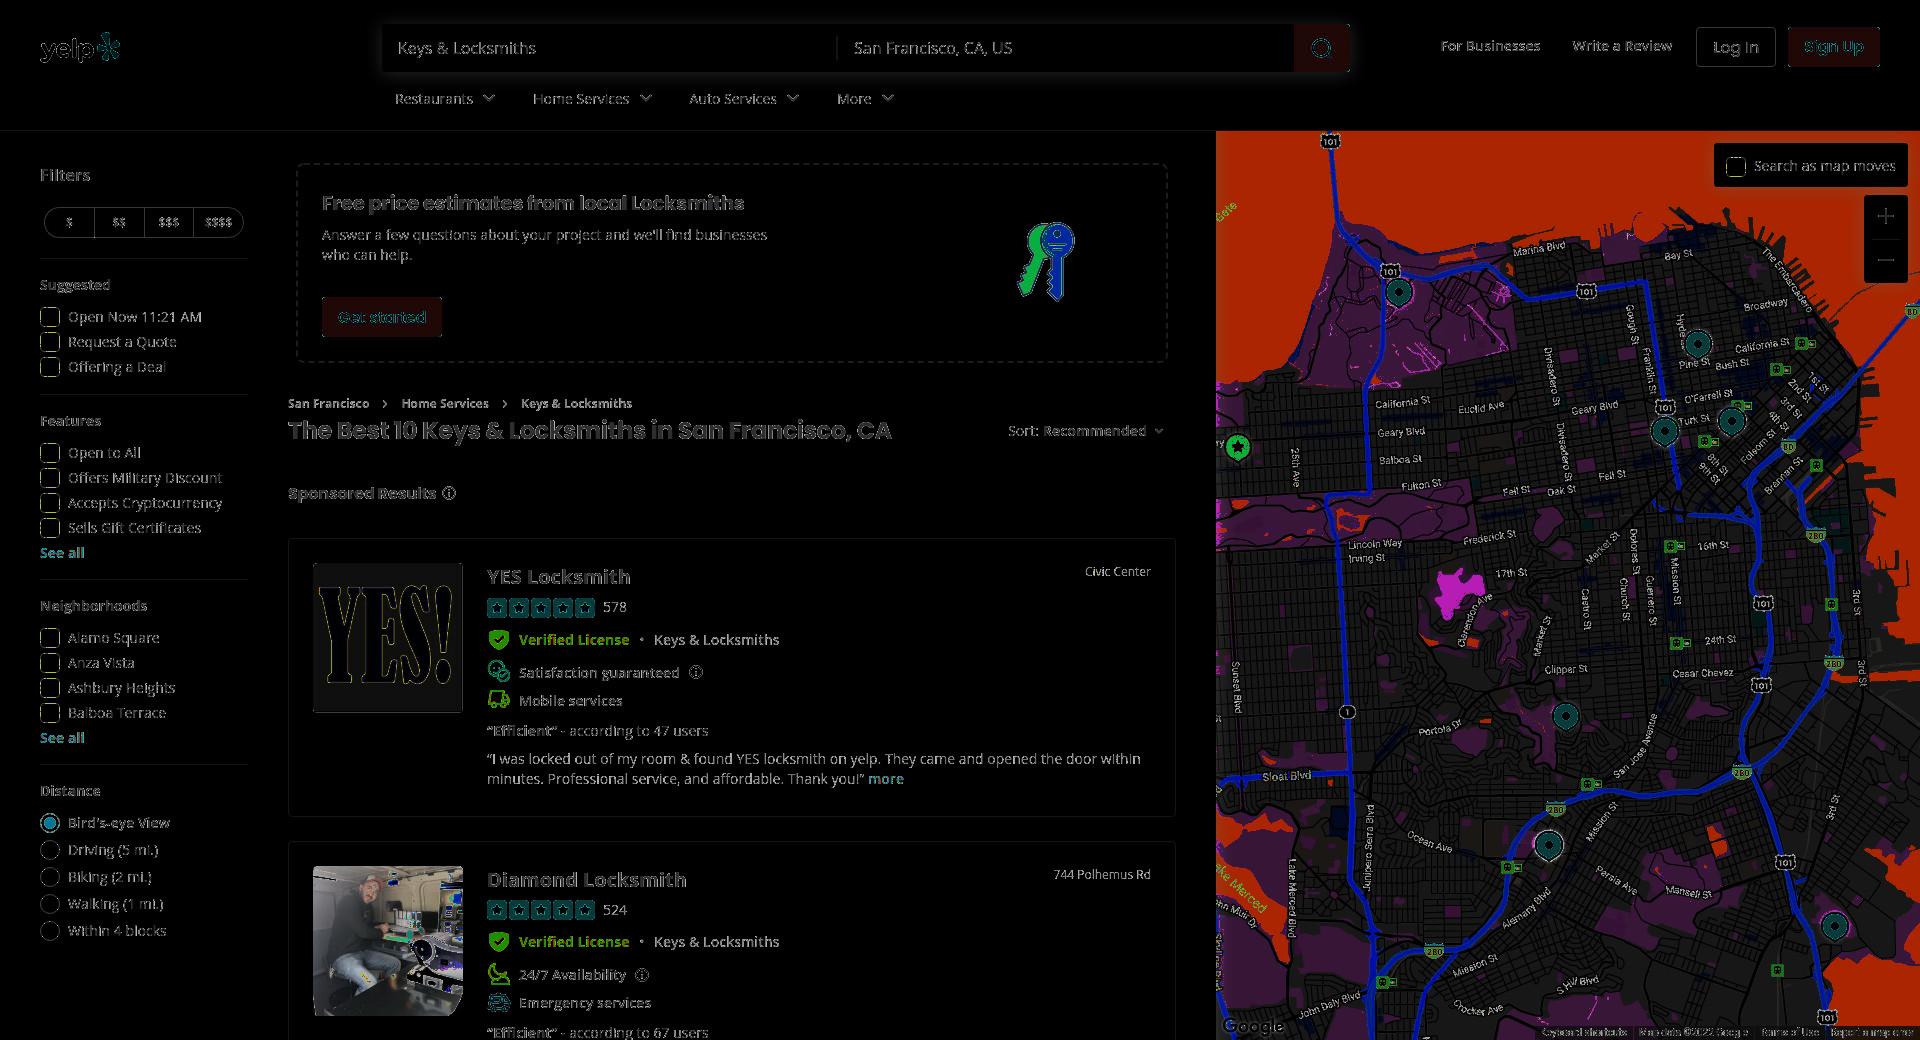Filter by $ price
Viewport: 1920px width, 1040px height.
(69, 222)
